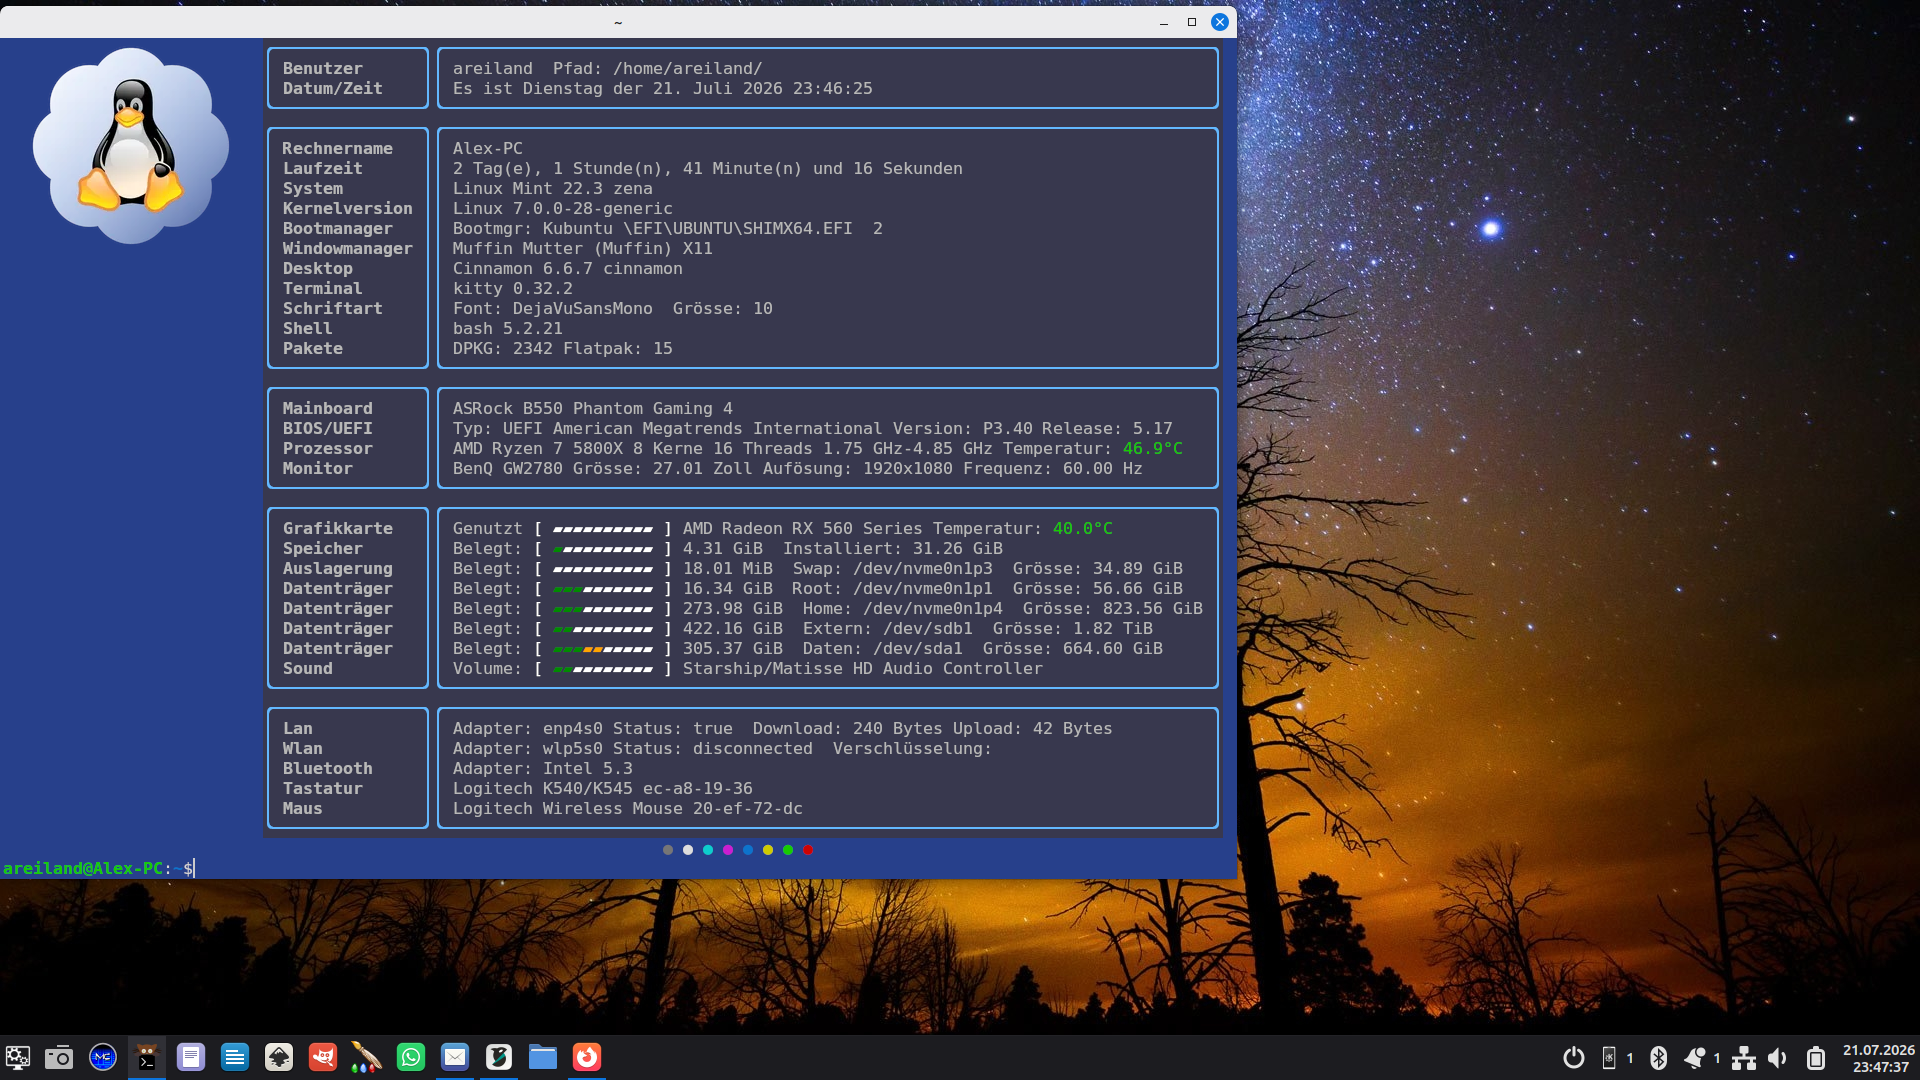Screen dimensions: 1920x1080
Task: Click 'Linux 7.0.0-28-generic' kernel text
Action: click(562, 209)
